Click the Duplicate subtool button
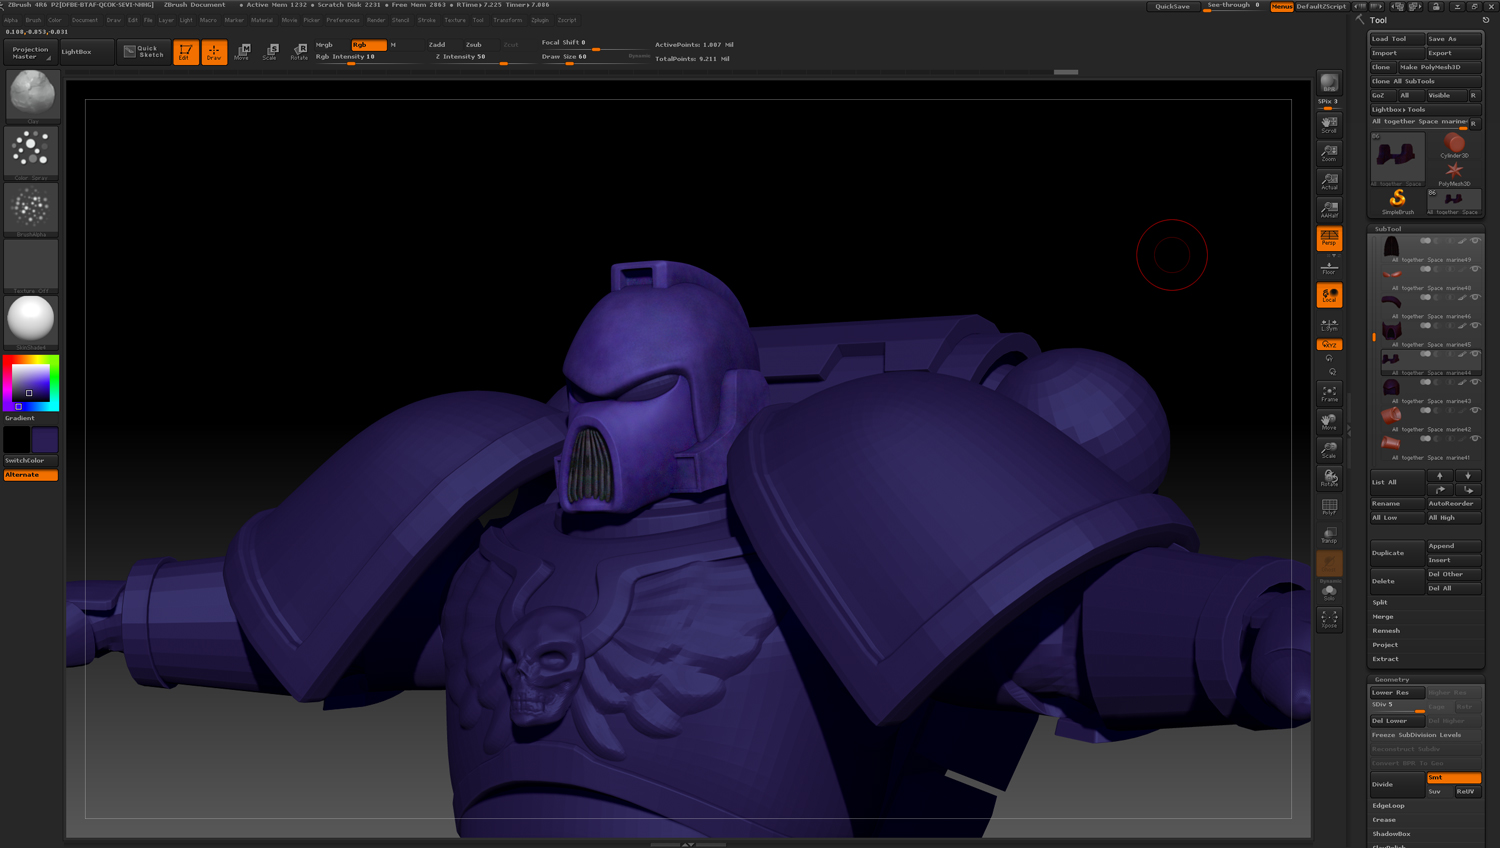Image resolution: width=1500 pixels, height=848 pixels. [1396, 553]
